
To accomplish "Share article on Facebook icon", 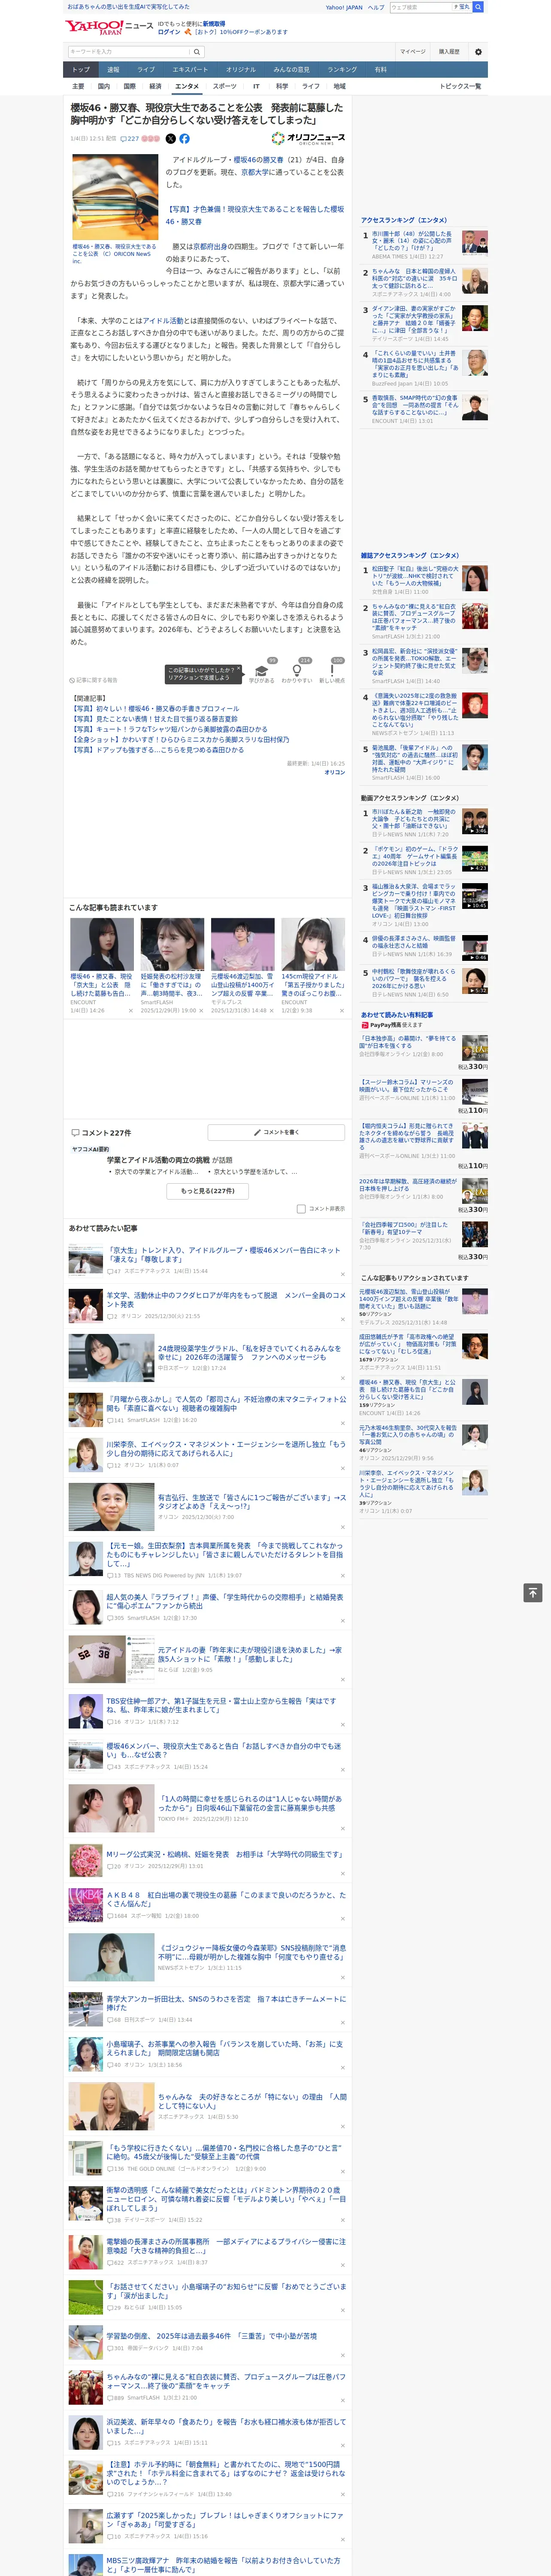I will [184, 139].
